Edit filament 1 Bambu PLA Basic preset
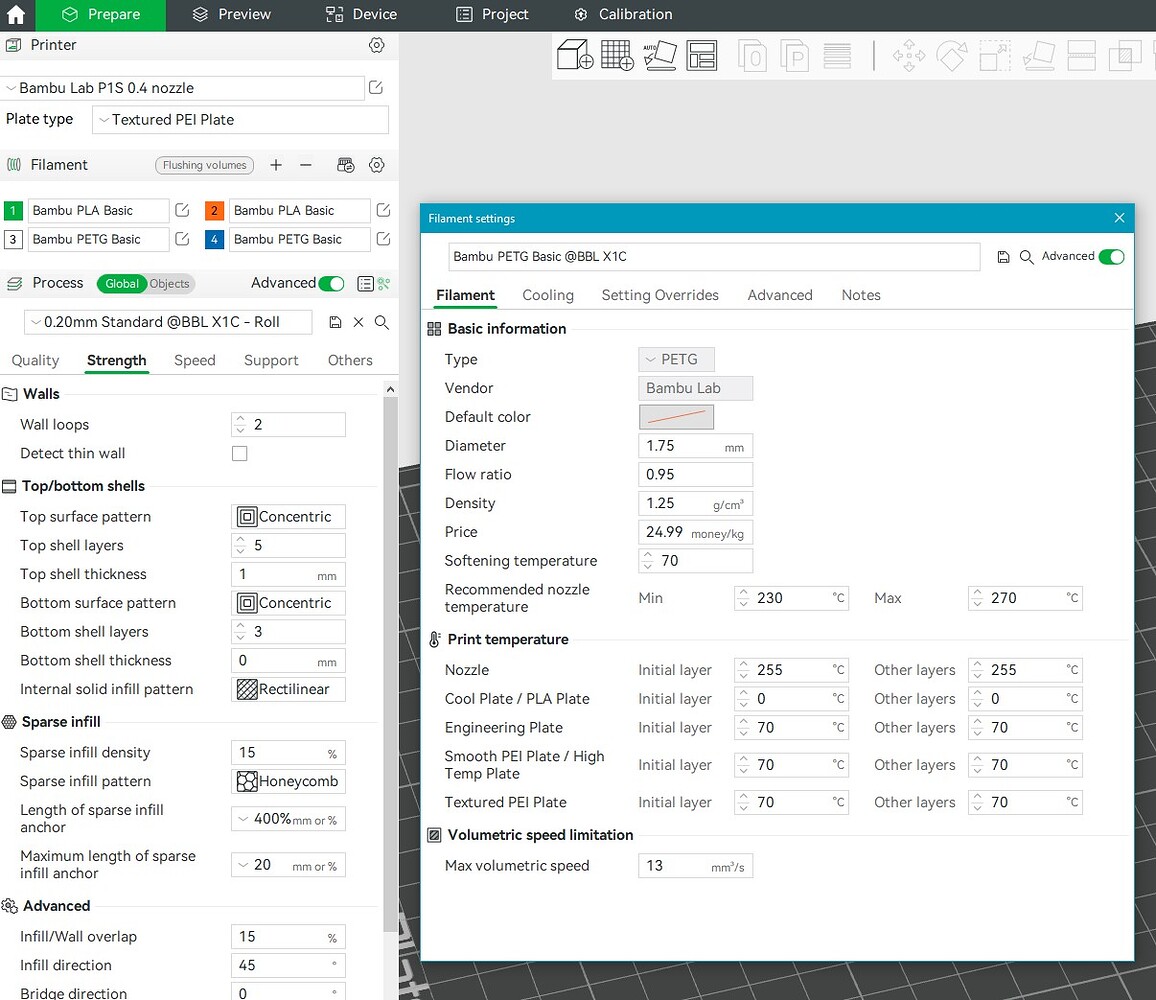 click(x=182, y=210)
